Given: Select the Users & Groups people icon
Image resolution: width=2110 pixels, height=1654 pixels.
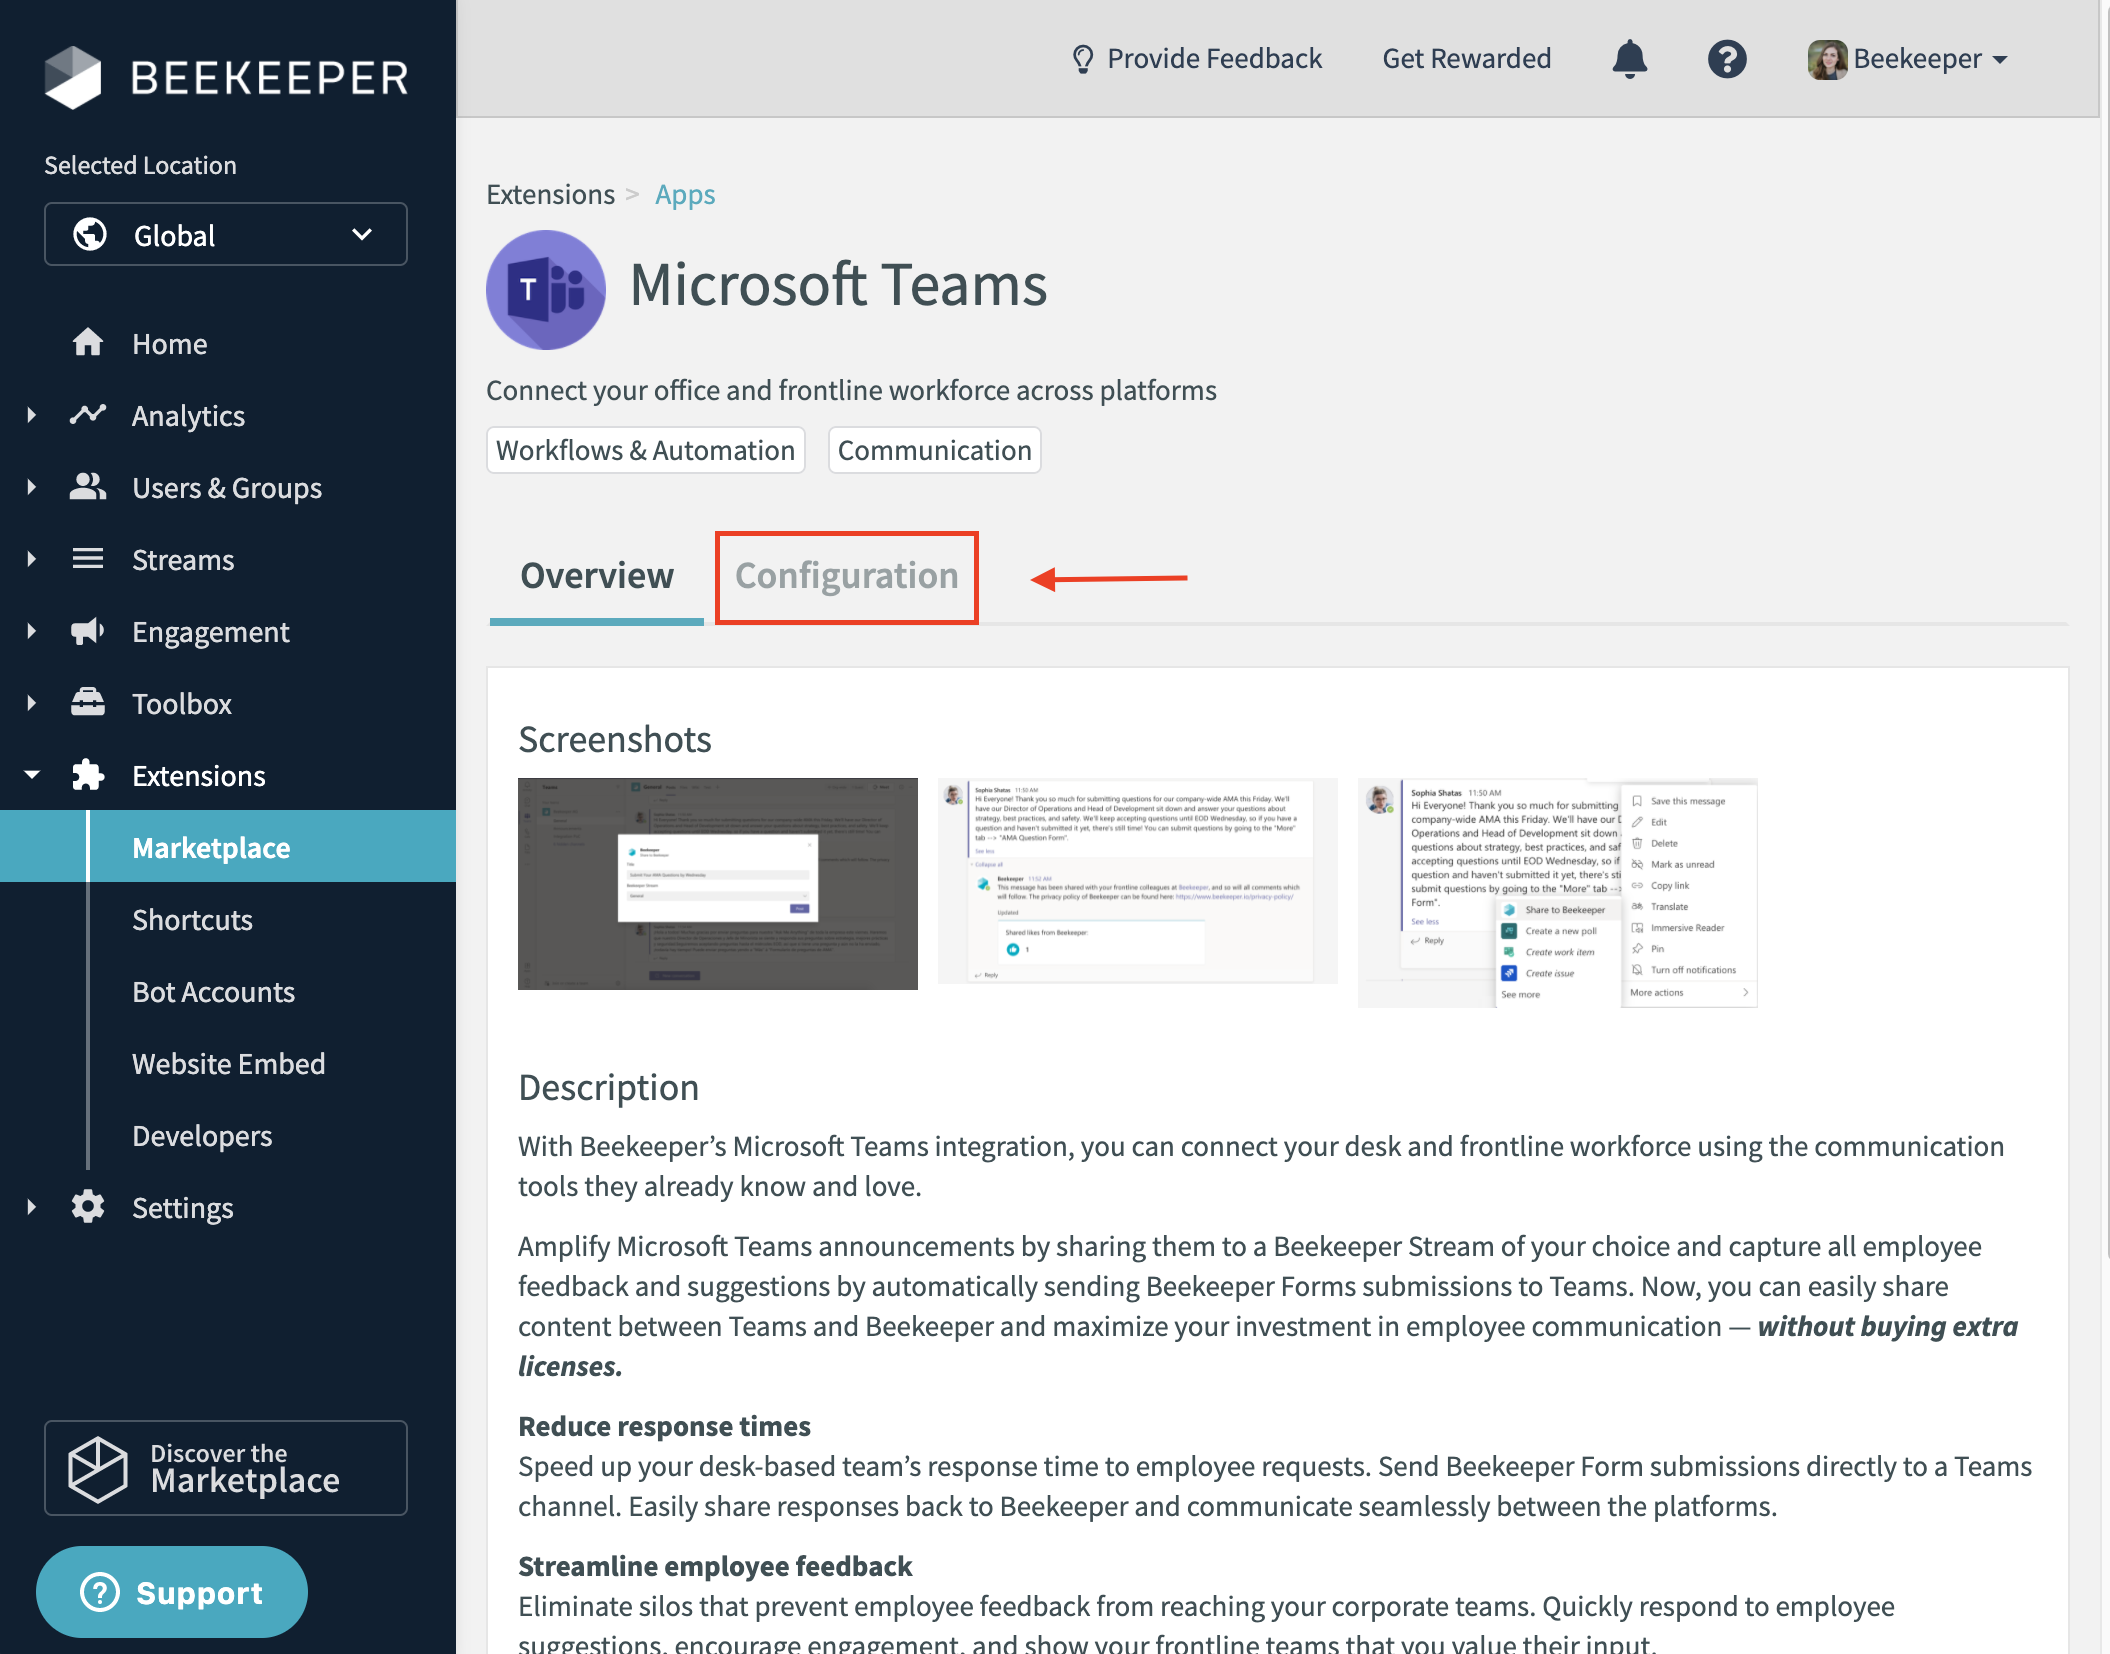Looking at the screenshot, I should tap(88, 487).
